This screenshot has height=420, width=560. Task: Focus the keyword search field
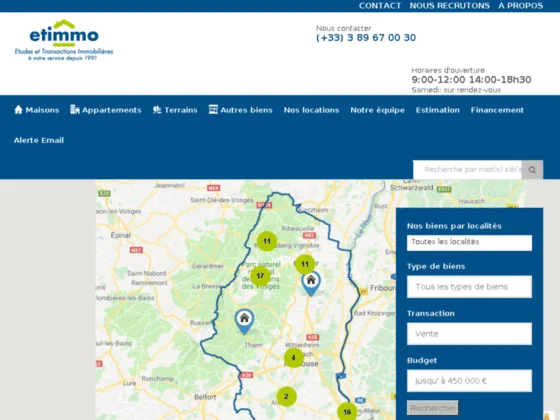point(467,170)
